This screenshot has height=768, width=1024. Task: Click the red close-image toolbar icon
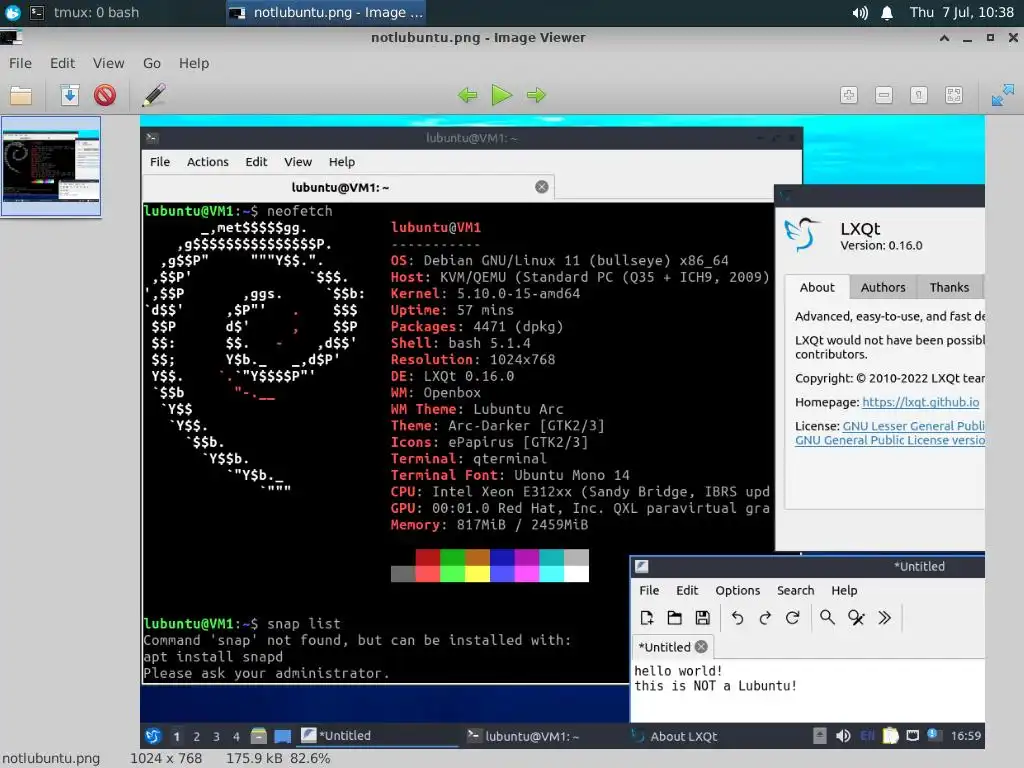(104, 95)
